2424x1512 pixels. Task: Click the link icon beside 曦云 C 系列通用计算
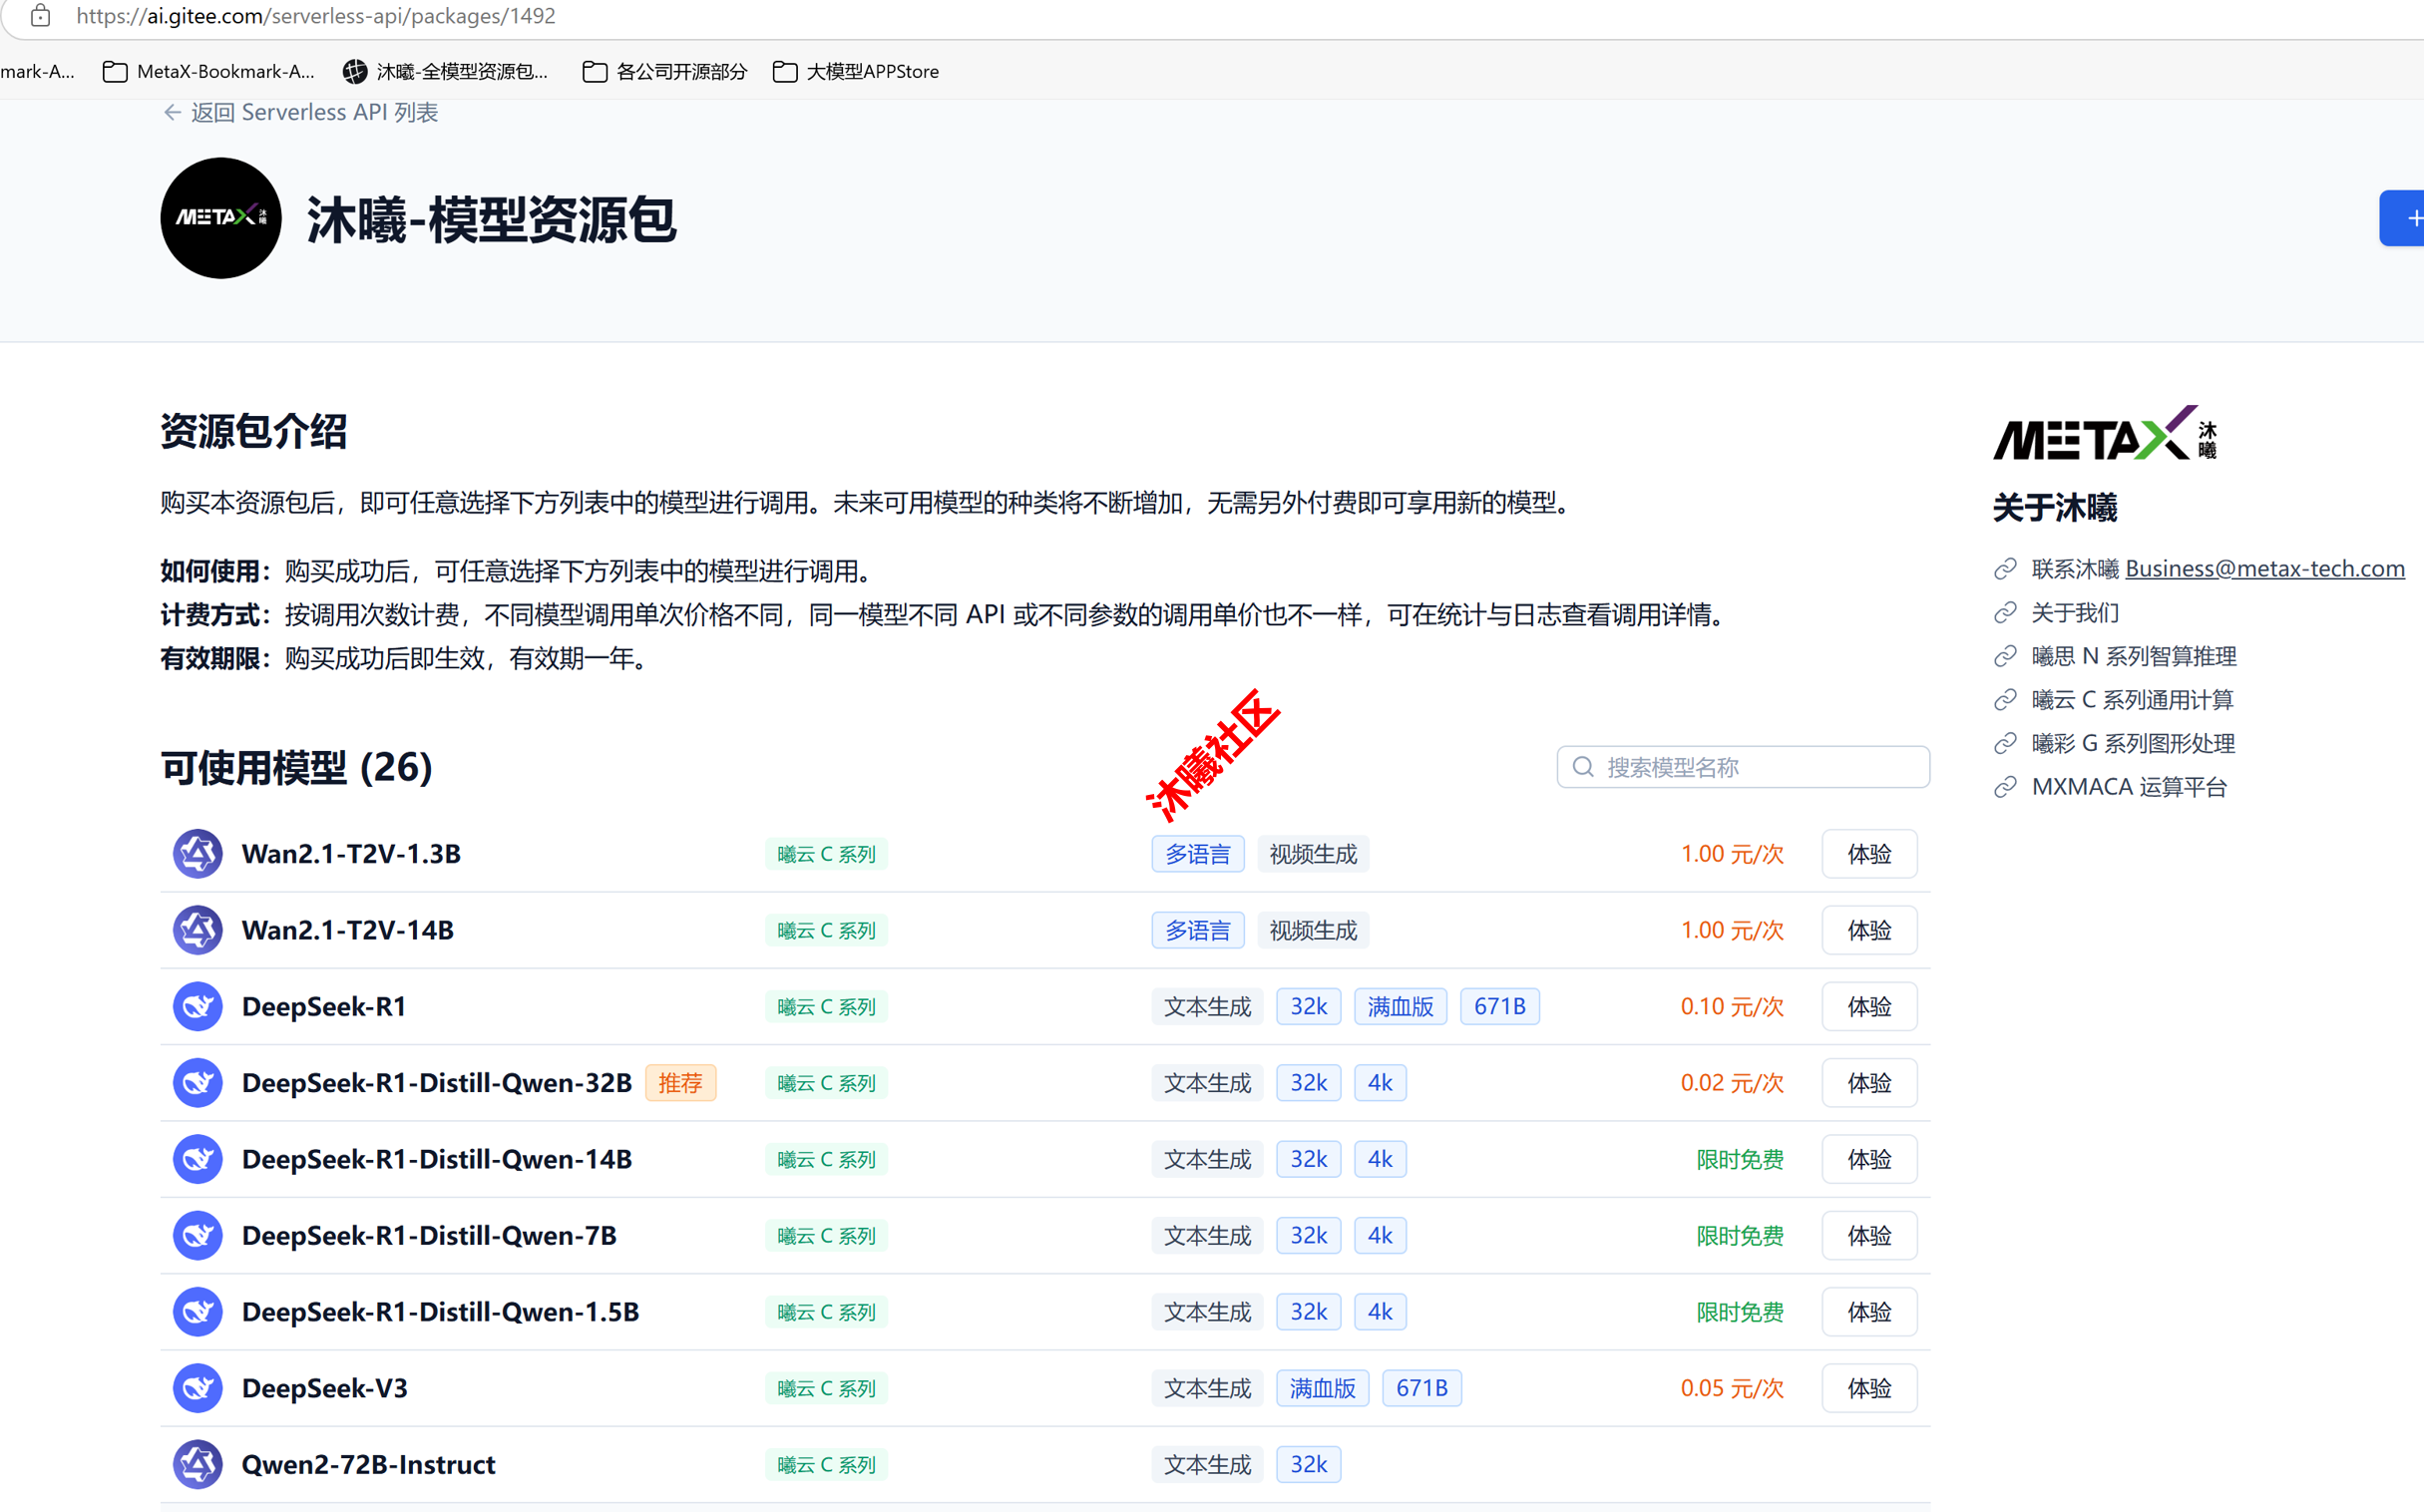(2005, 700)
